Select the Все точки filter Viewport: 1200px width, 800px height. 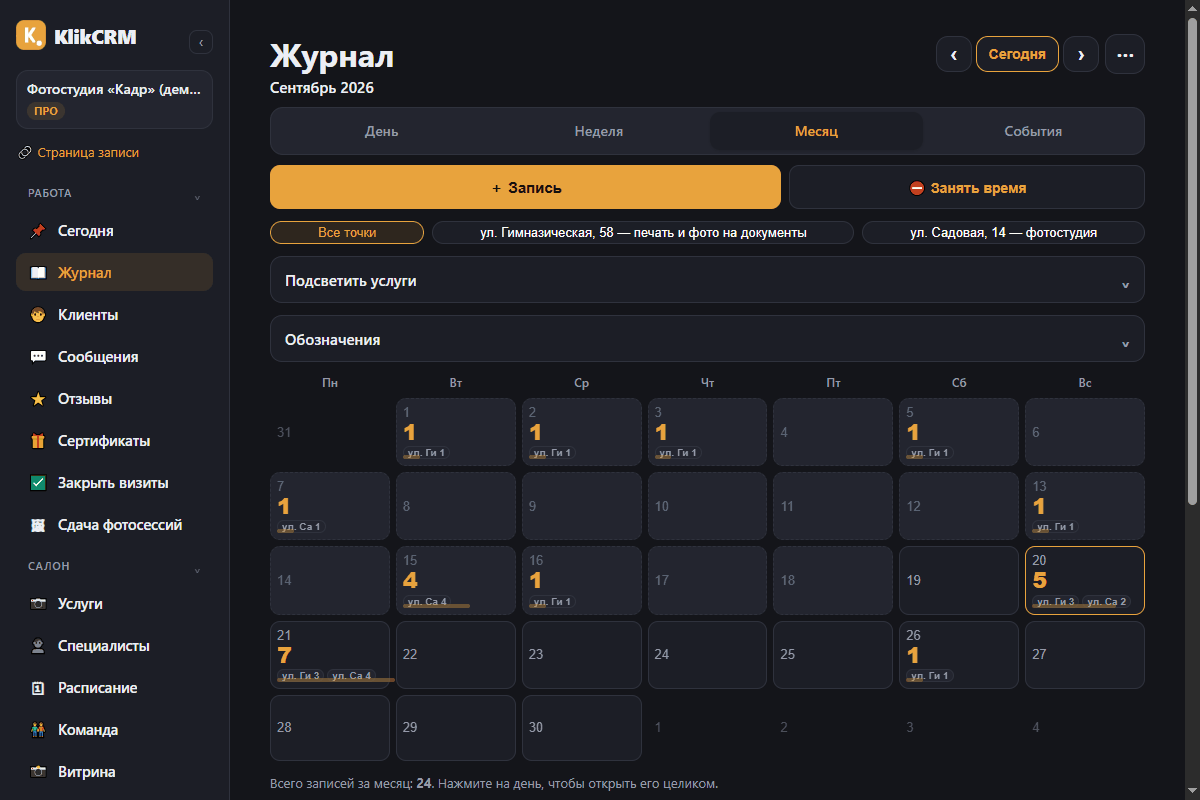tap(347, 233)
